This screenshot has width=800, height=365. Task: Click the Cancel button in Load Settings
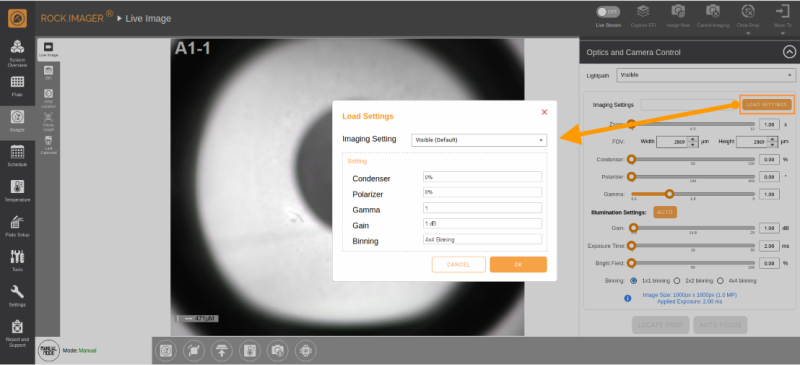coord(458,264)
